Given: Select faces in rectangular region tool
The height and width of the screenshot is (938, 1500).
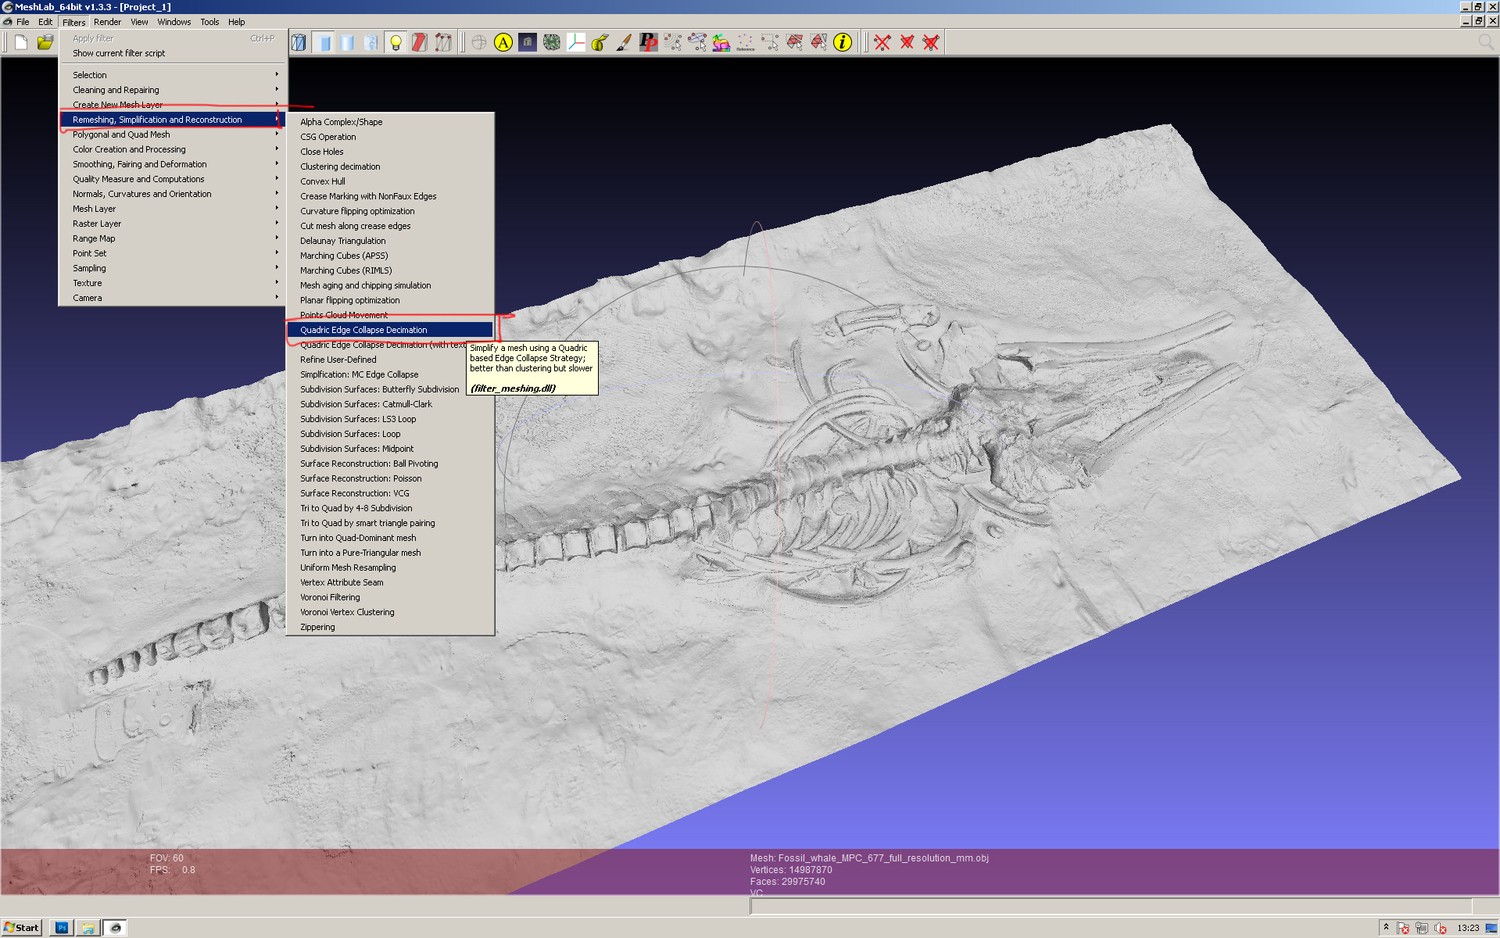Looking at the screenshot, I should pyautogui.click(x=770, y=42).
